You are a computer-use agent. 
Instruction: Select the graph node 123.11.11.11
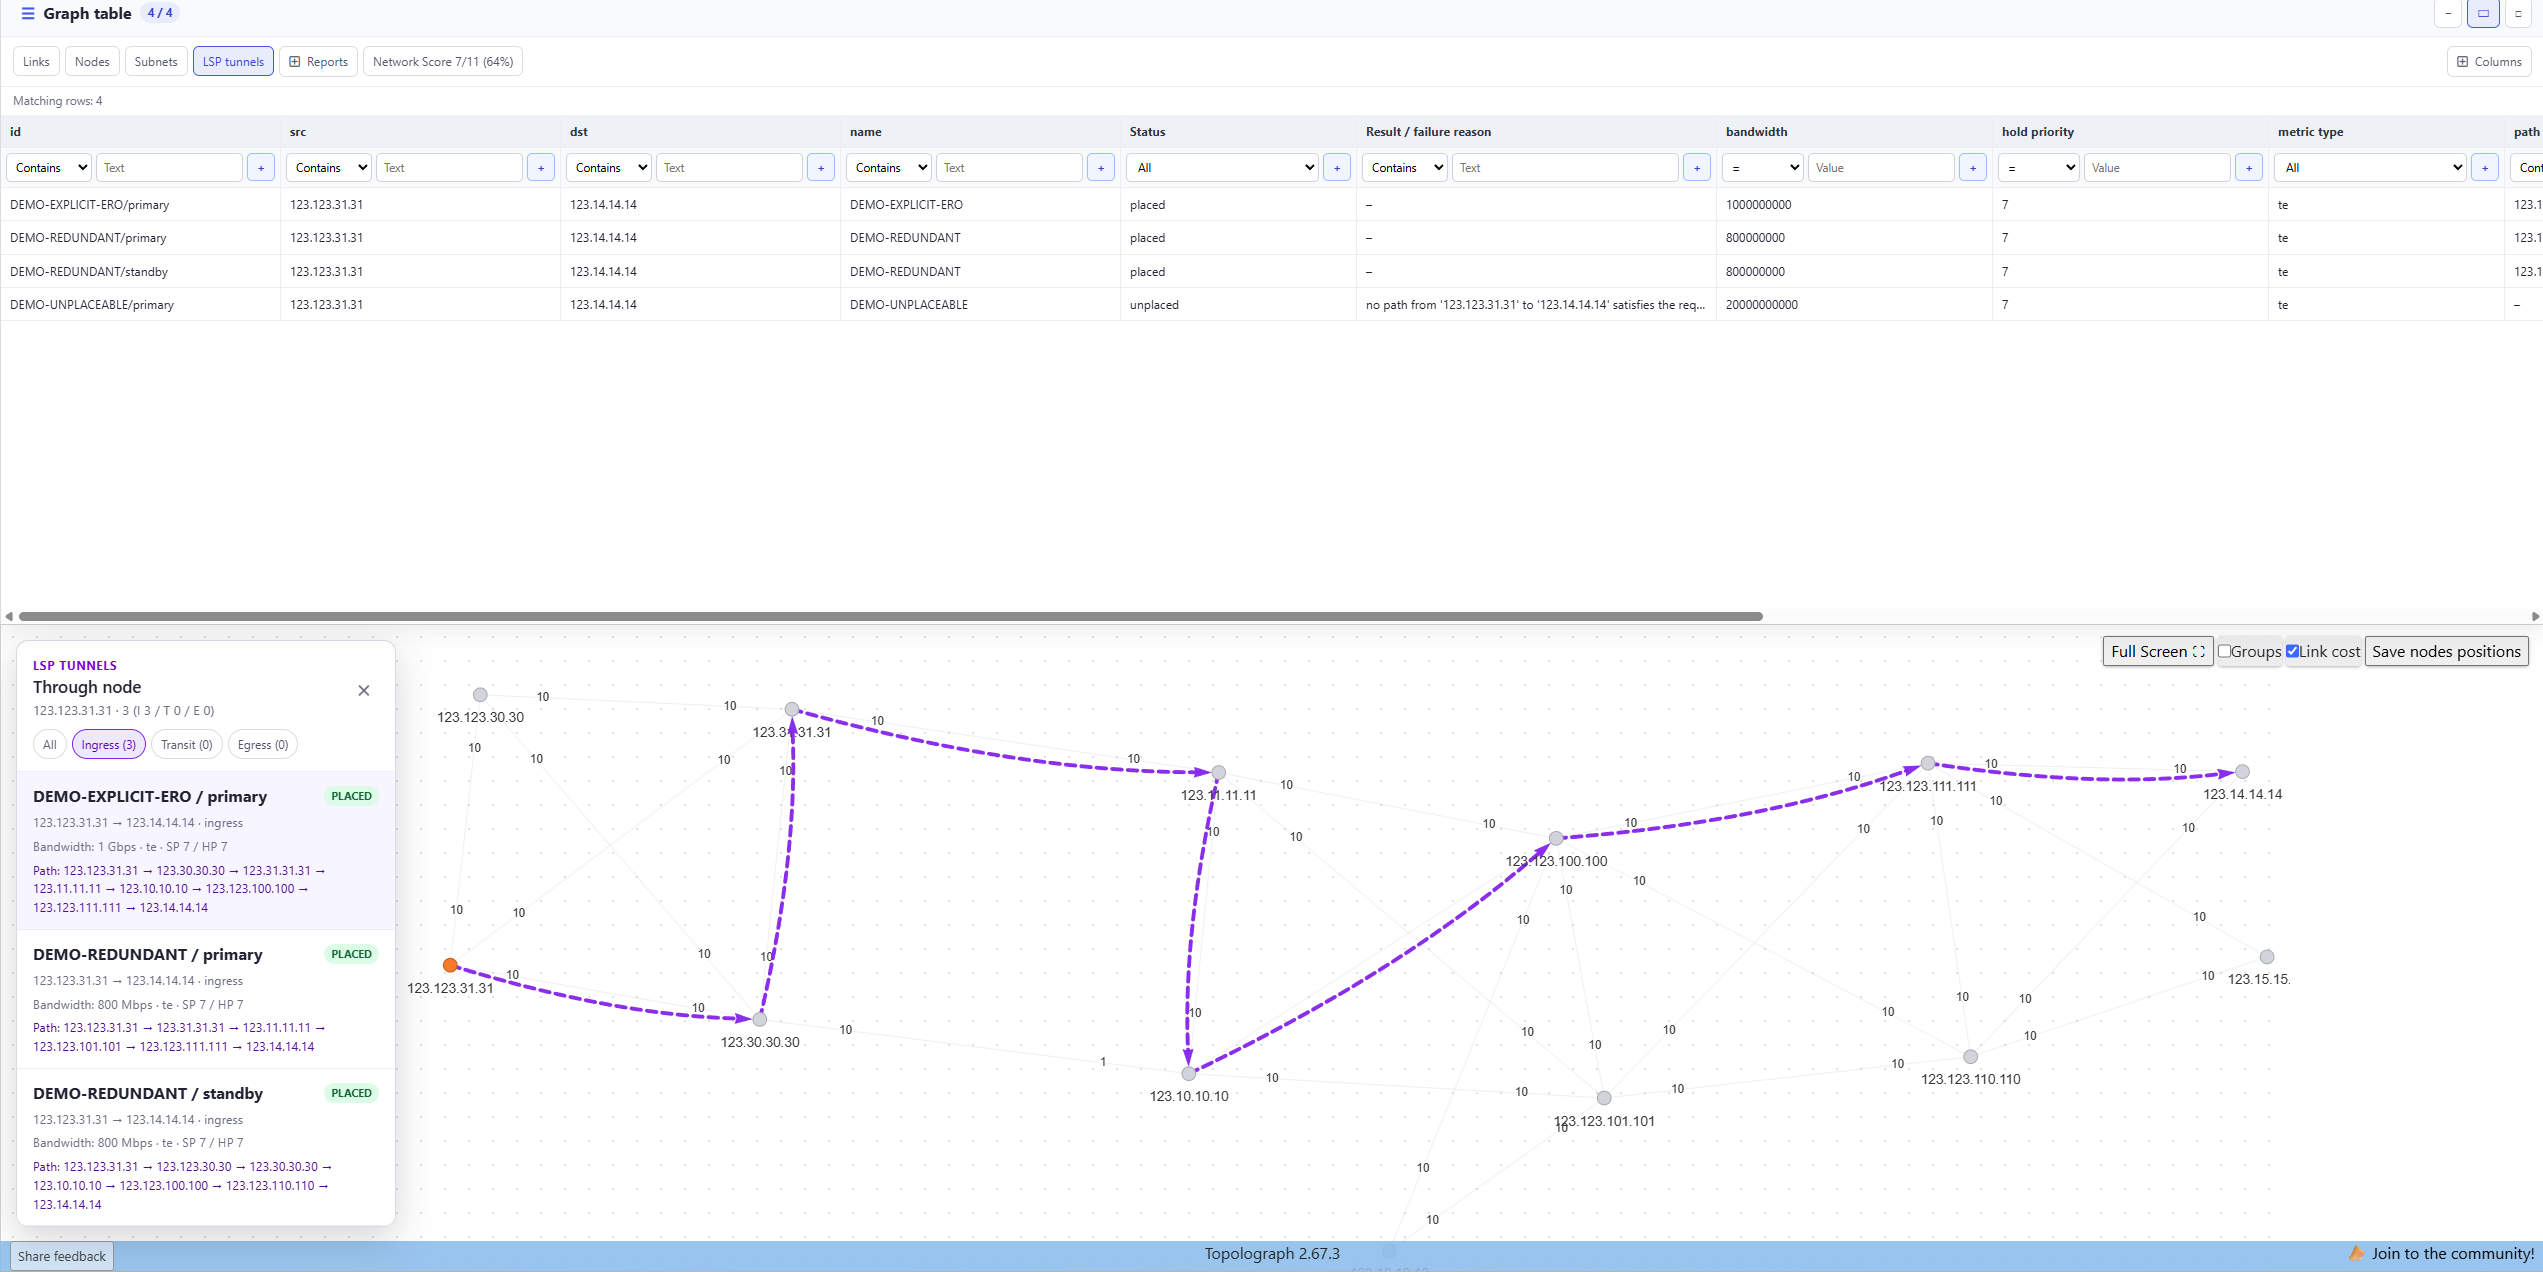(1219, 773)
